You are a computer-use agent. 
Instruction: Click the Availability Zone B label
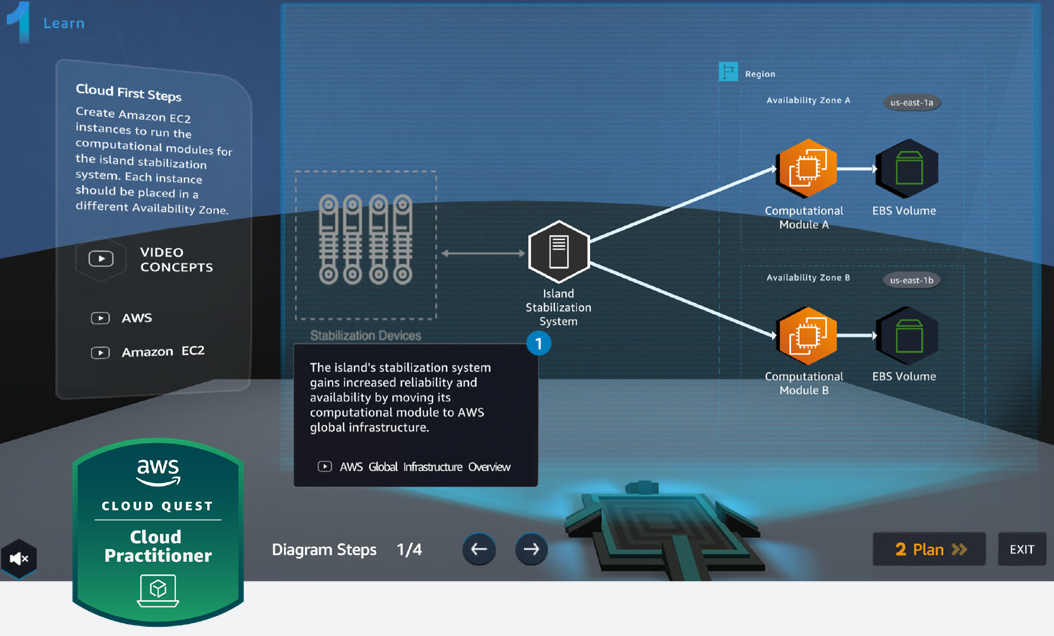808,278
